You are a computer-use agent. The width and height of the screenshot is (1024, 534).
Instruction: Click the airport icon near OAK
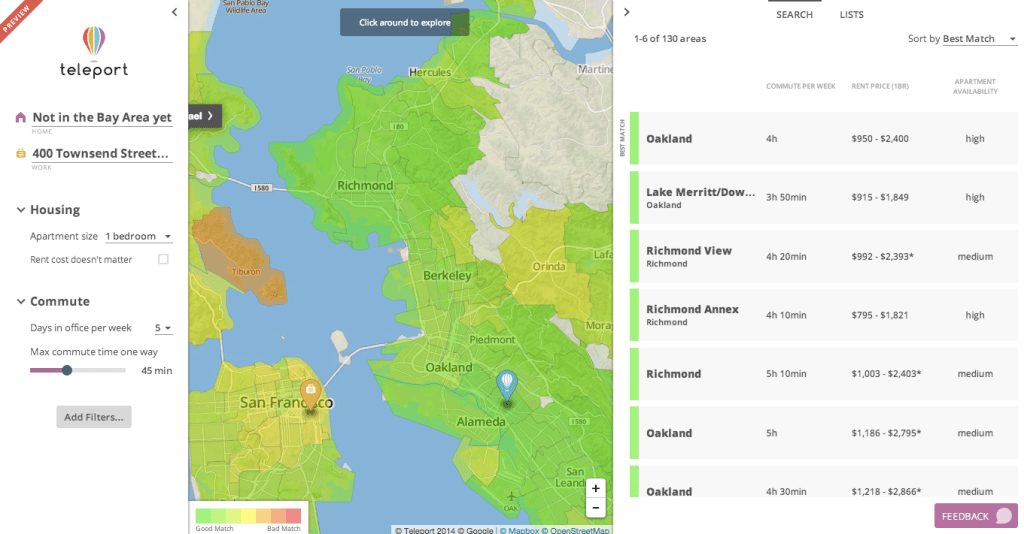[x=511, y=497]
